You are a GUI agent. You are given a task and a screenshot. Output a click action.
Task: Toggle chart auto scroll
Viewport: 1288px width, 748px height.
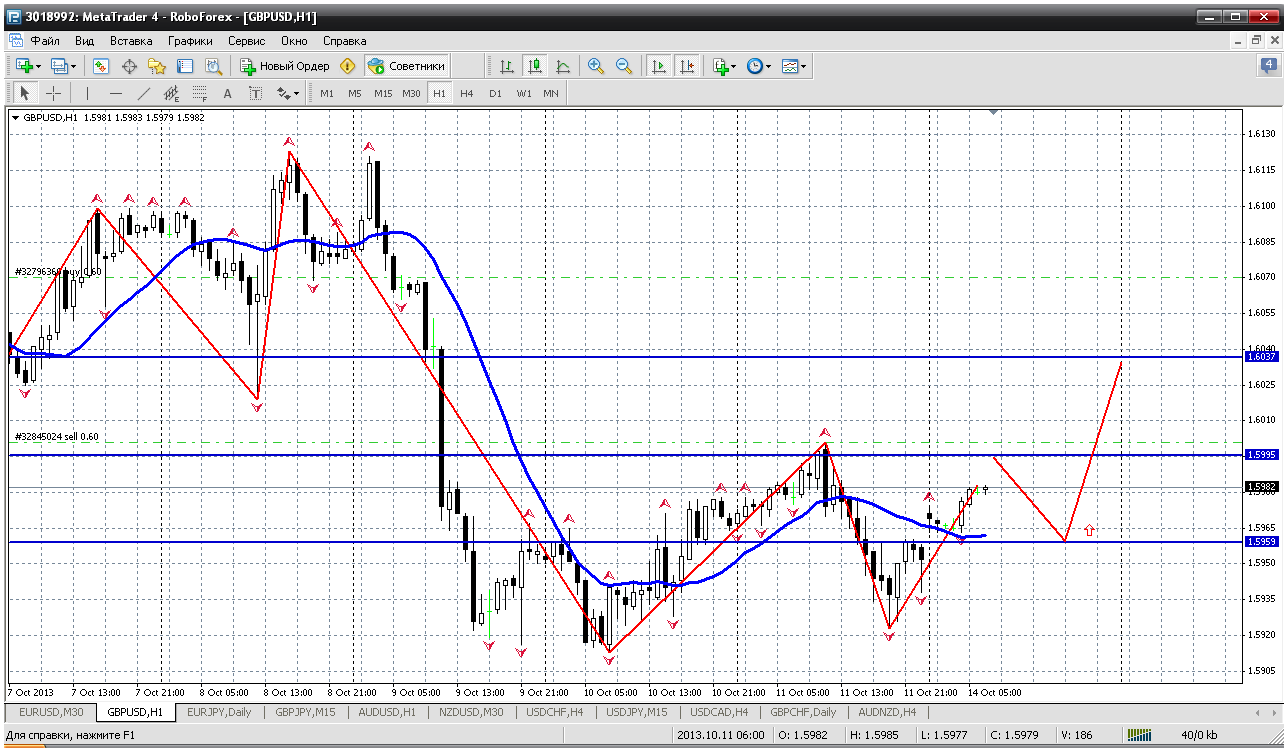[658, 66]
